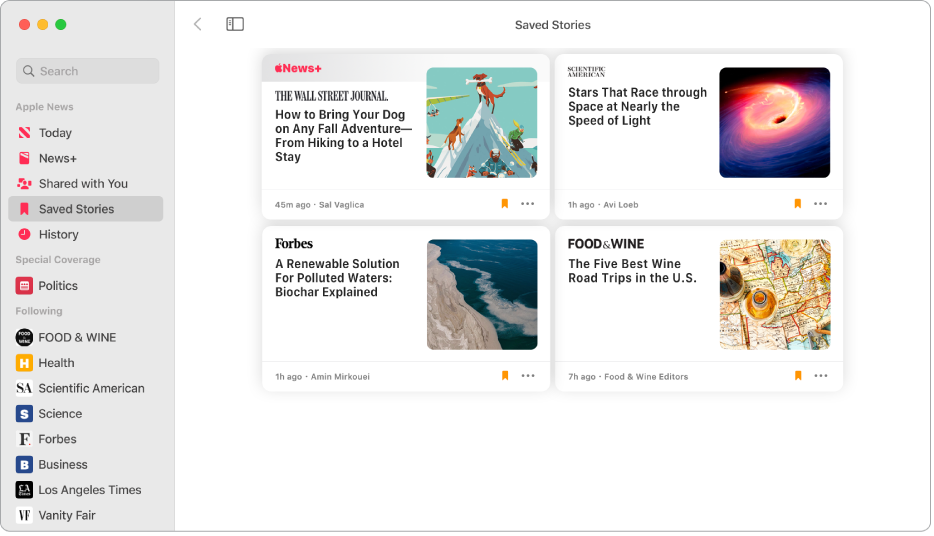The height and width of the screenshot is (536, 934).
Task: Open the FOOD & WINE channel
Action: tap(86, 338)
